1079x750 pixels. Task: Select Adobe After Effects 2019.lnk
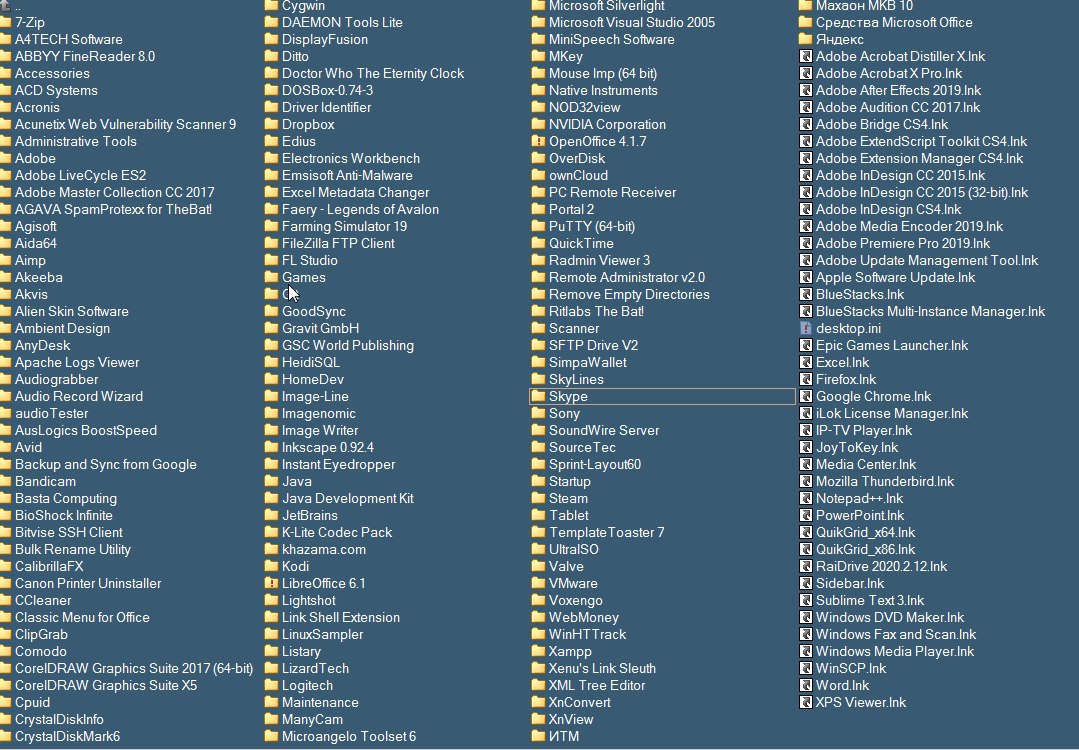point(899,90)
